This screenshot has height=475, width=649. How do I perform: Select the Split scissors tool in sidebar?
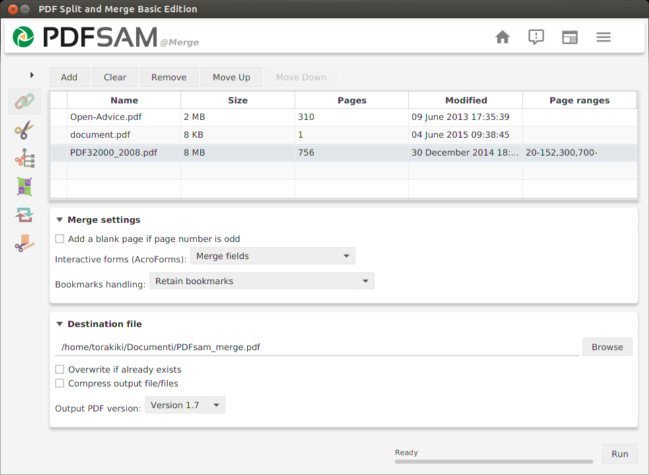coord(24,129)
